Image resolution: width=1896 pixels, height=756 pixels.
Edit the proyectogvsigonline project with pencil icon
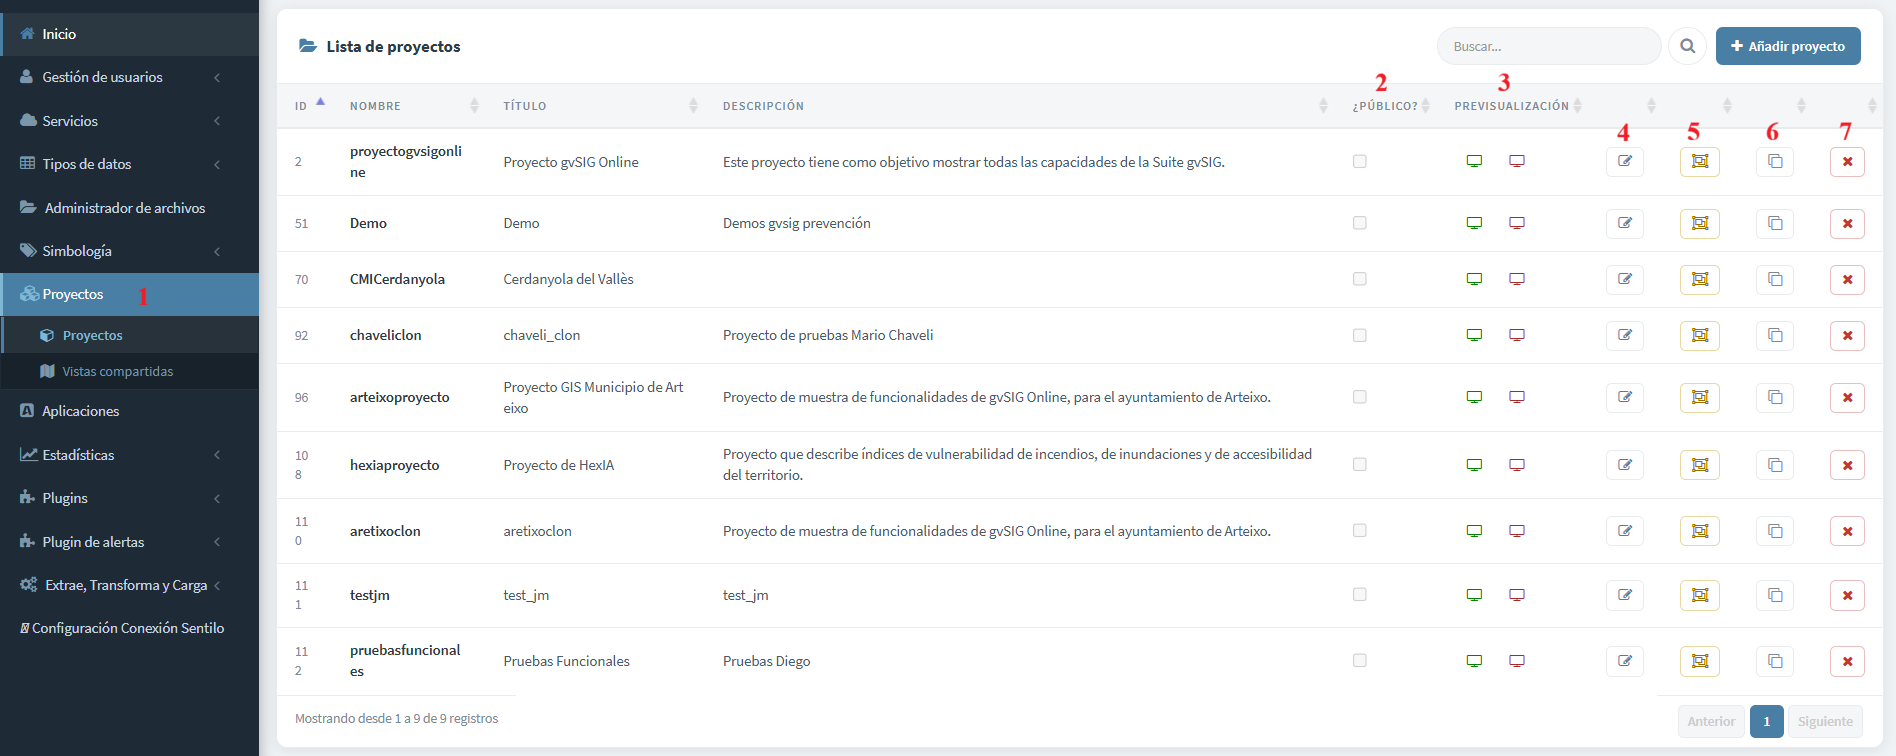[1625, 161]
